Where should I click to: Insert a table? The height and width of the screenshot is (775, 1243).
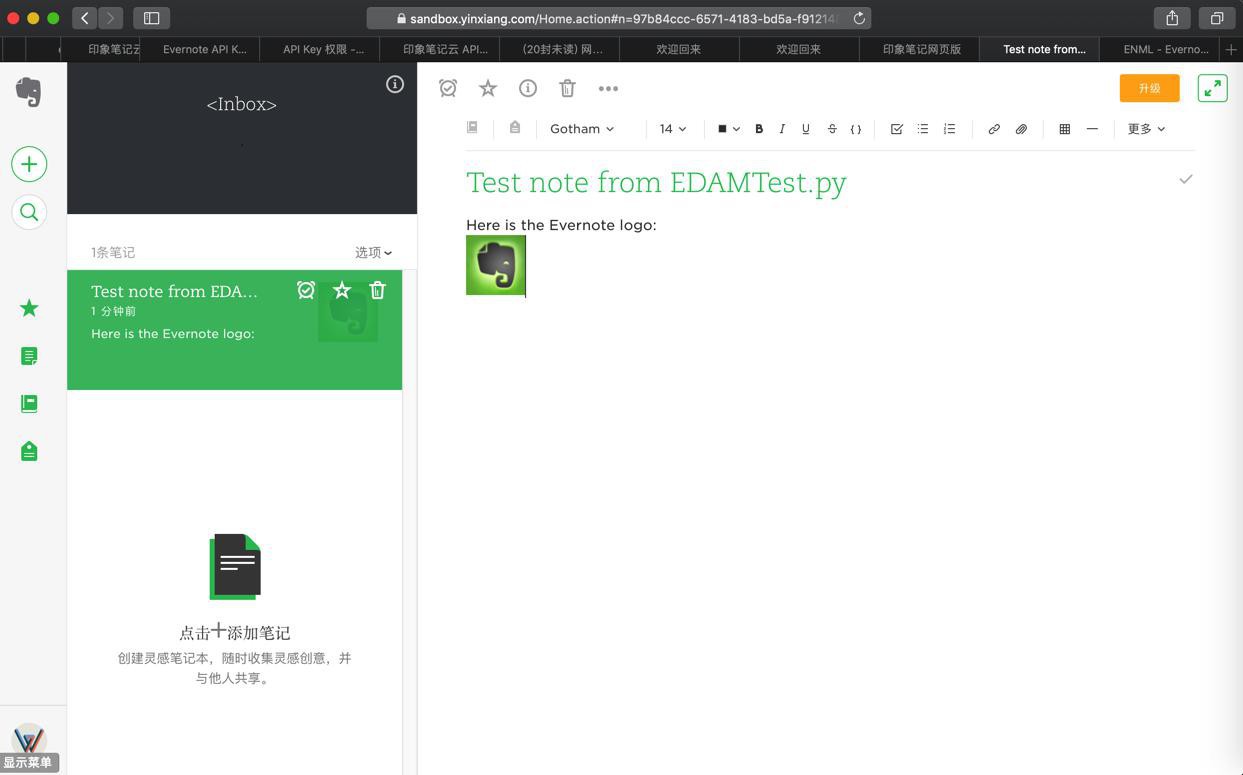click(x=1065, y=129)
